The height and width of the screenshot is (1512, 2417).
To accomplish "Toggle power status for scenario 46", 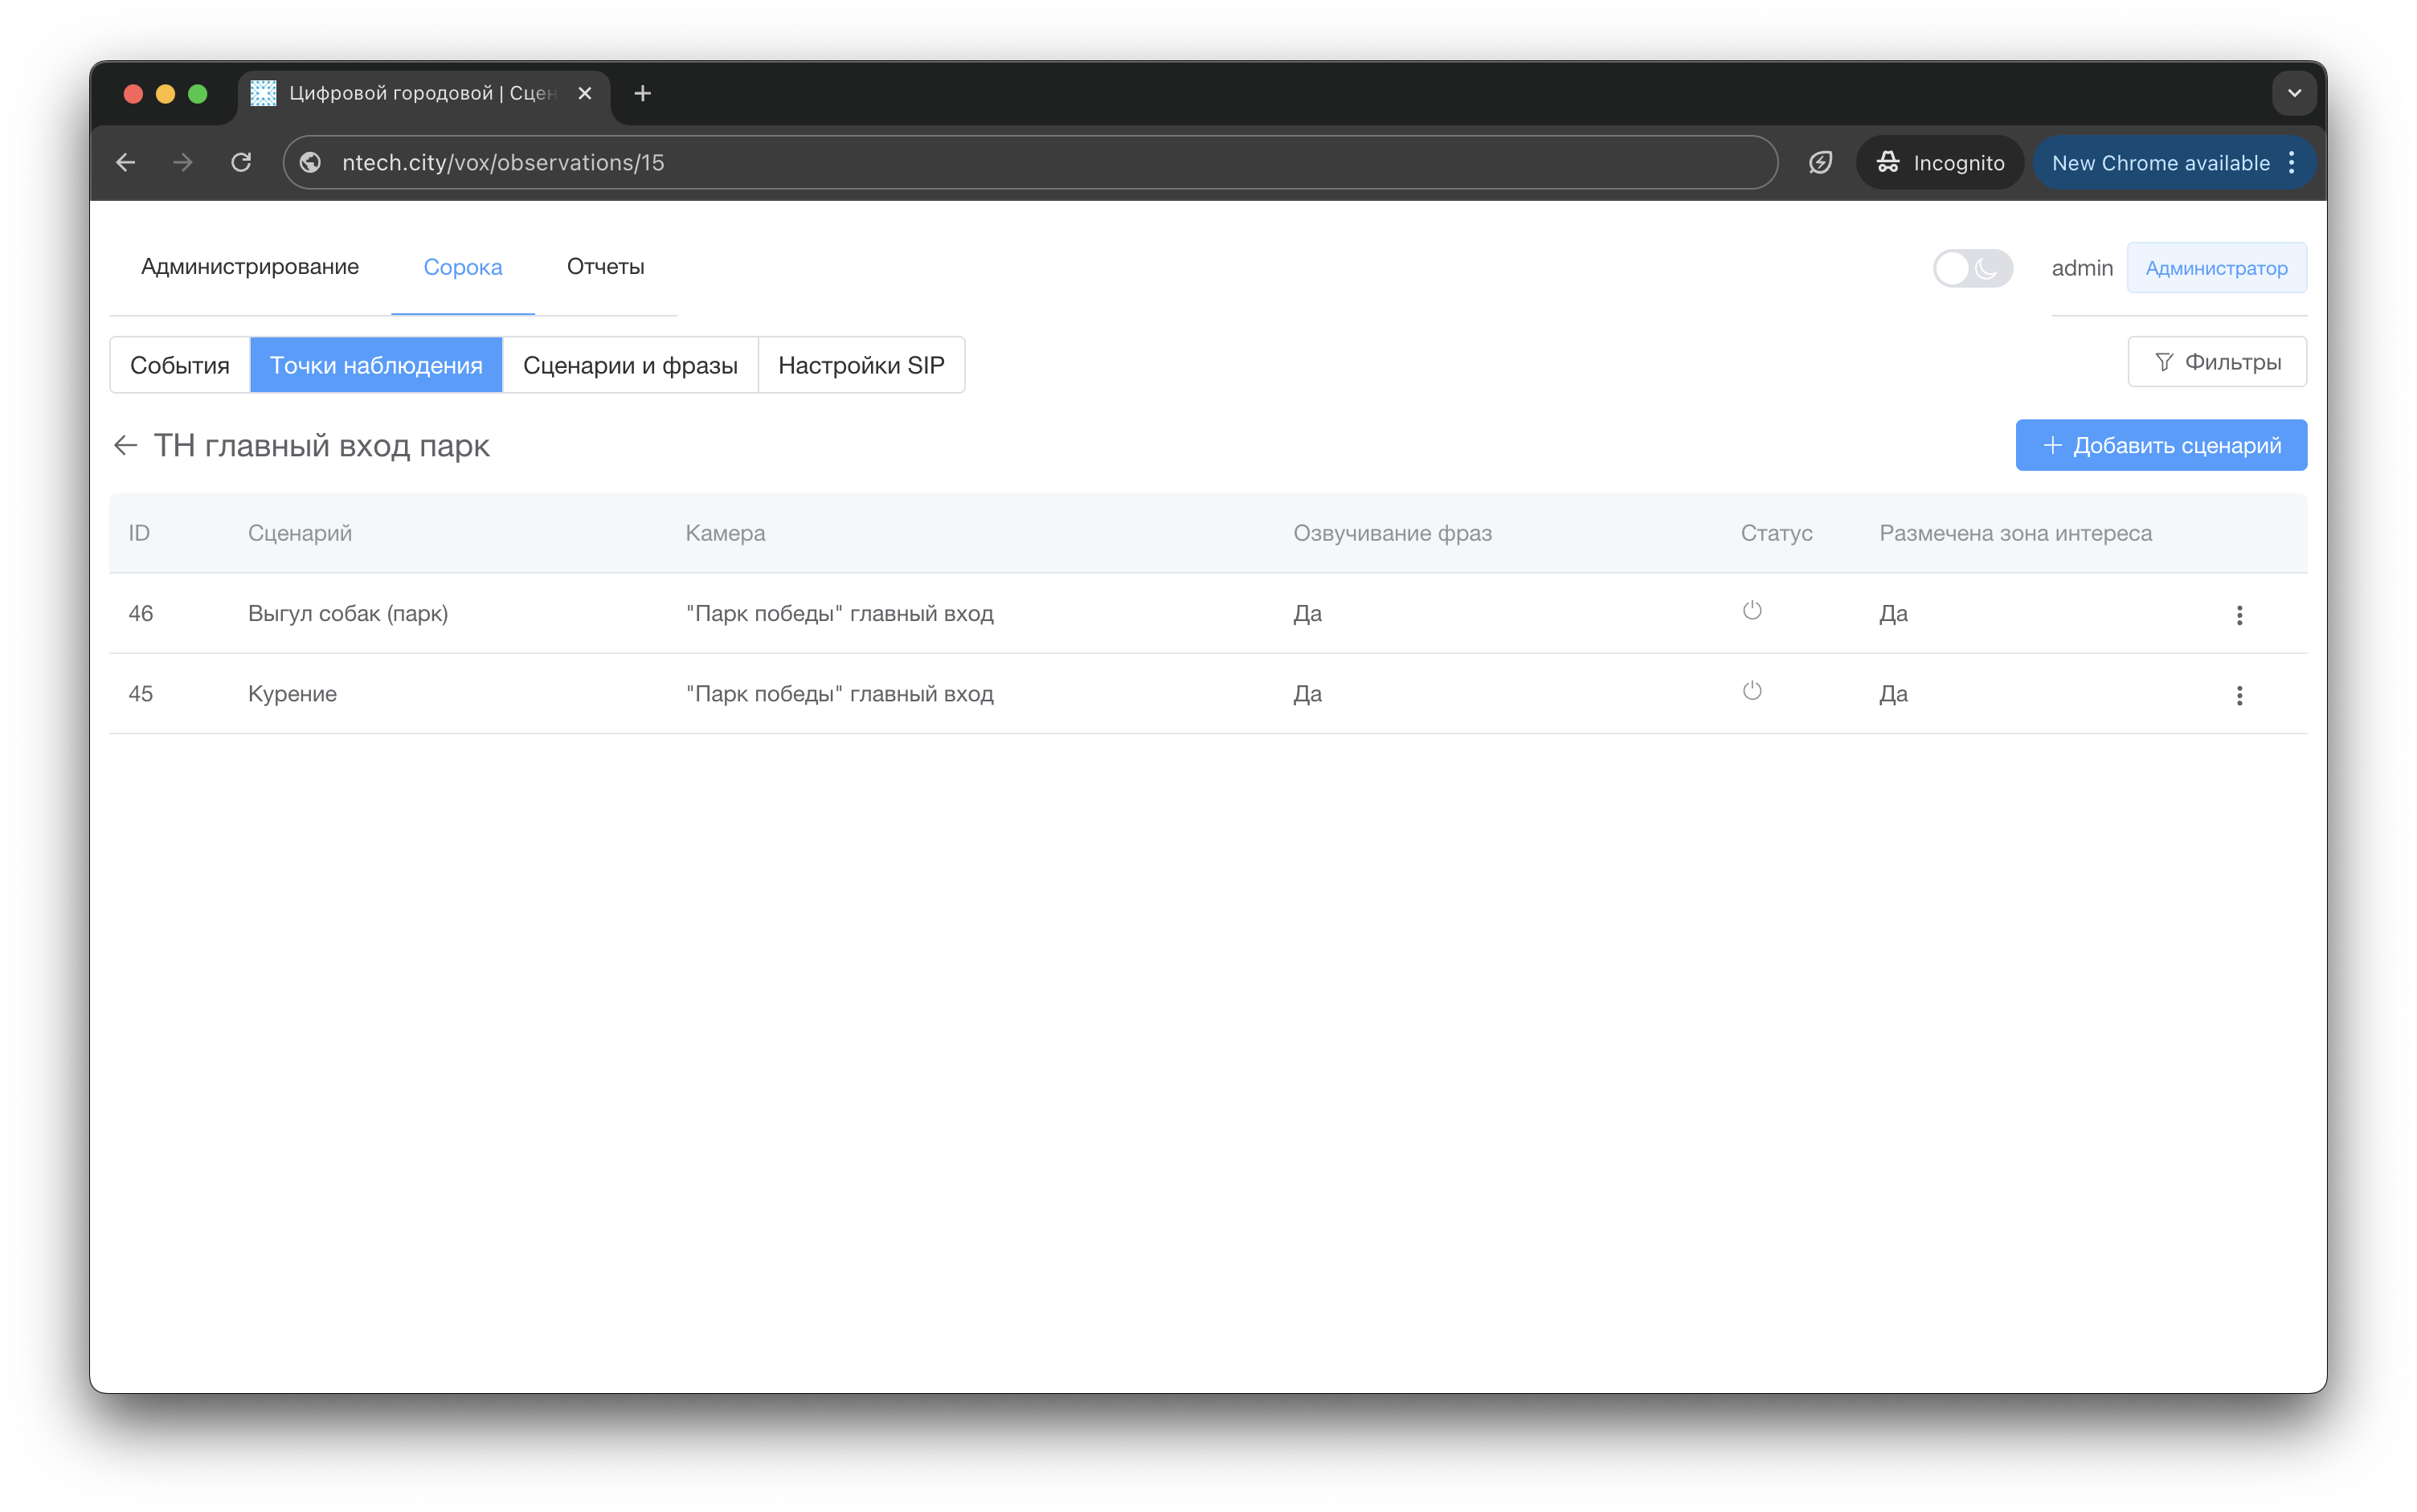I will [x=1751, y=610].
